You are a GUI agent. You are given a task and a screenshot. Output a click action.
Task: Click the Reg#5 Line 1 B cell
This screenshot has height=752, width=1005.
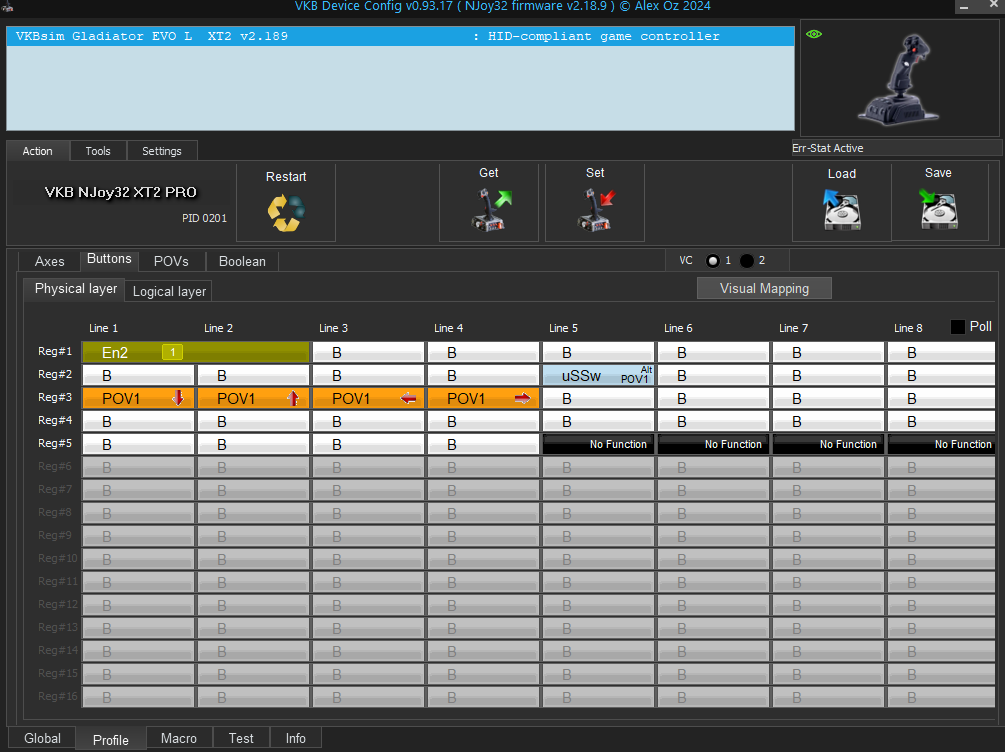138,444
